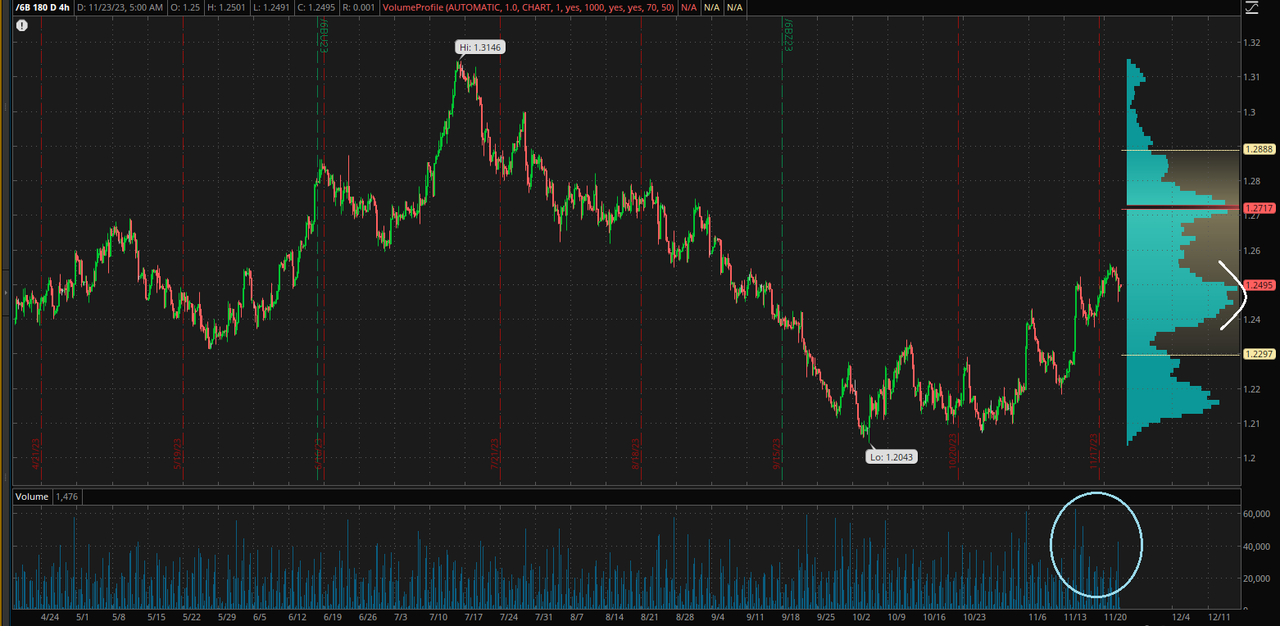Image resolution: width=1280 pixels, height=626 pixels.
Task: Click the H: 1.2501 high value
Action: pyautogui.click(x=226, y=7)
